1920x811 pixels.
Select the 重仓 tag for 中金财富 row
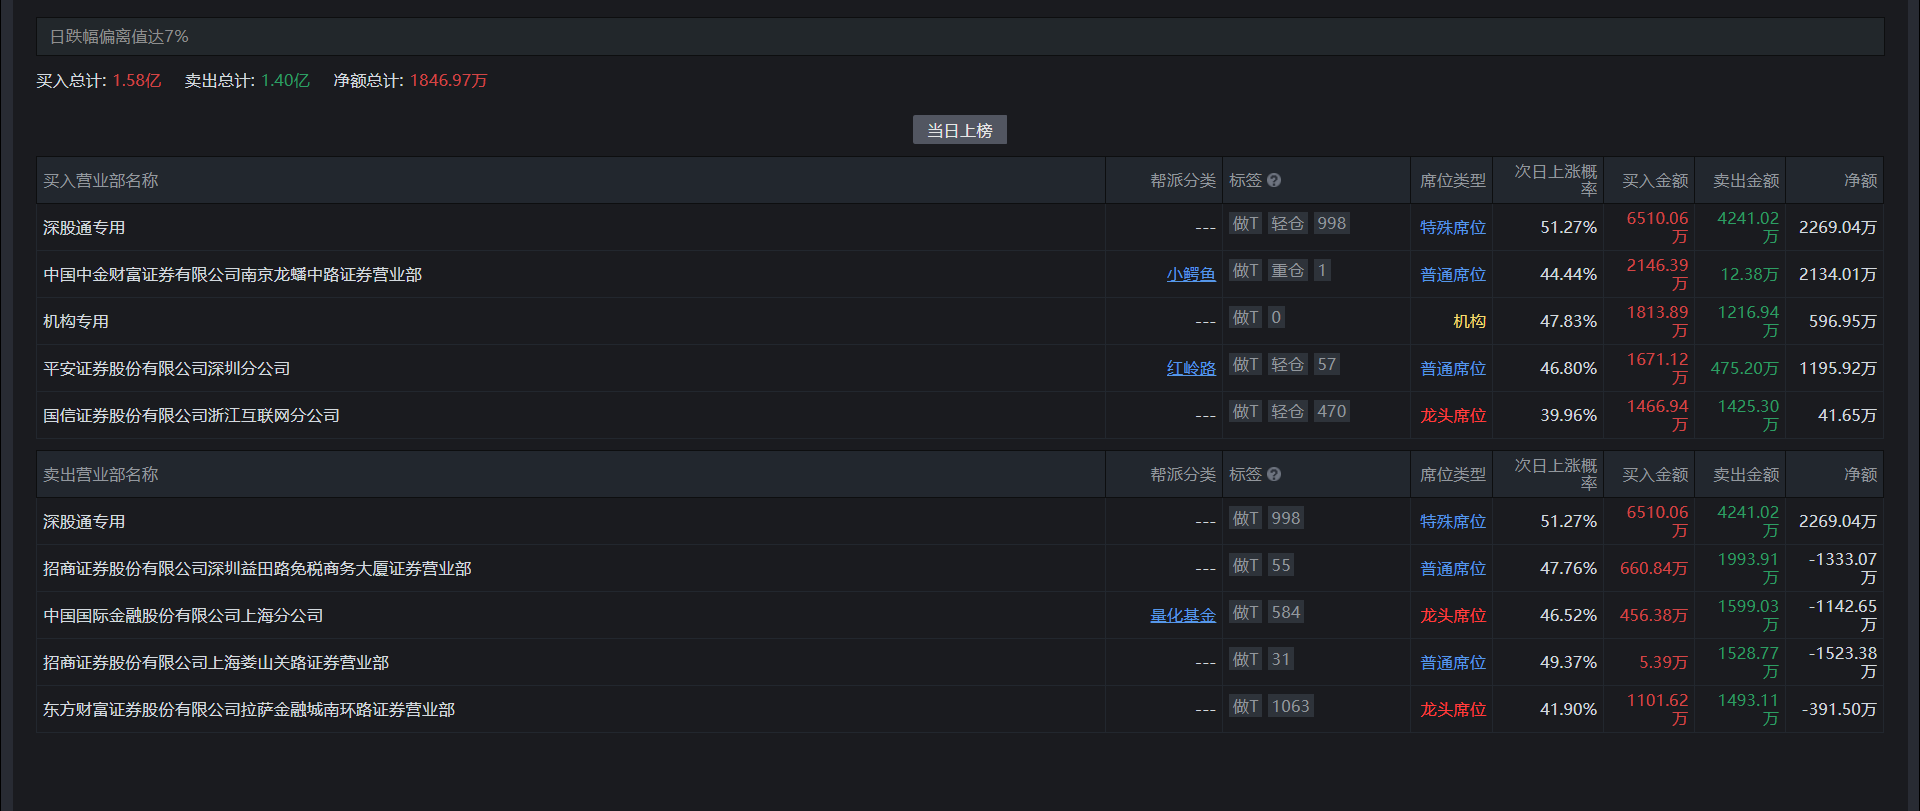click(1287, 270)
